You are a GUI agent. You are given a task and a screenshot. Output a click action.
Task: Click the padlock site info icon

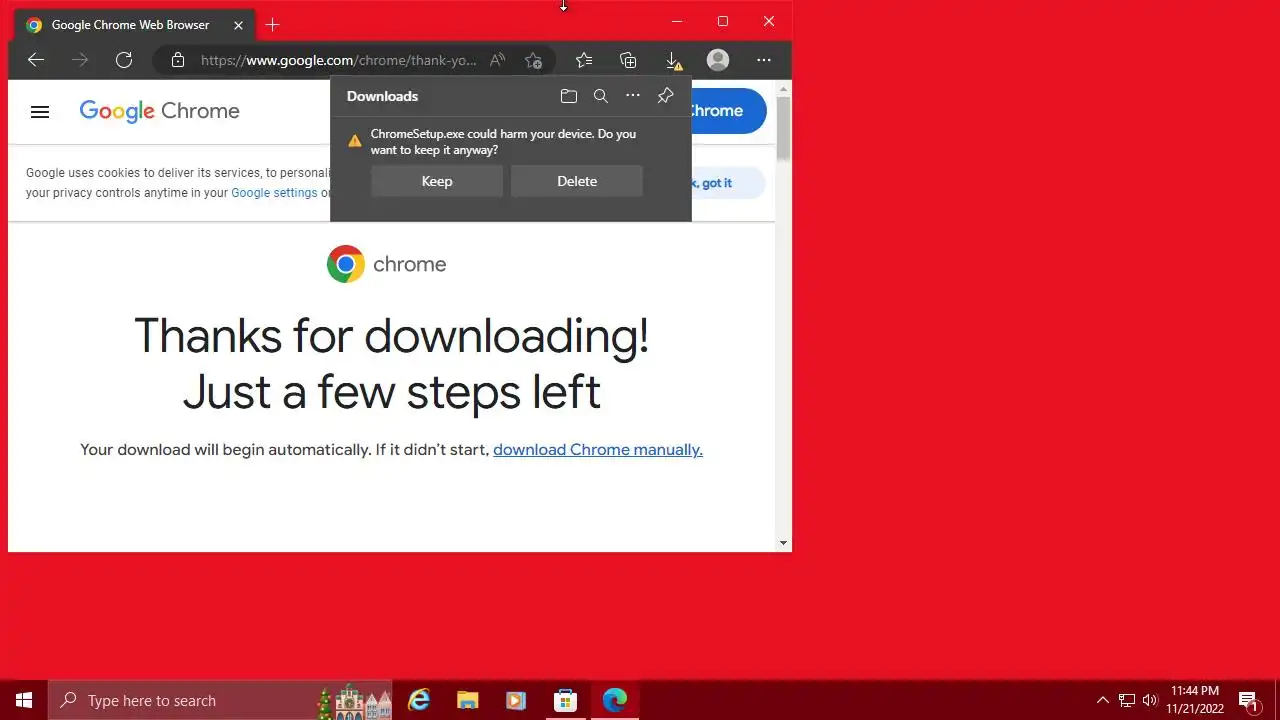coord(178,60)
